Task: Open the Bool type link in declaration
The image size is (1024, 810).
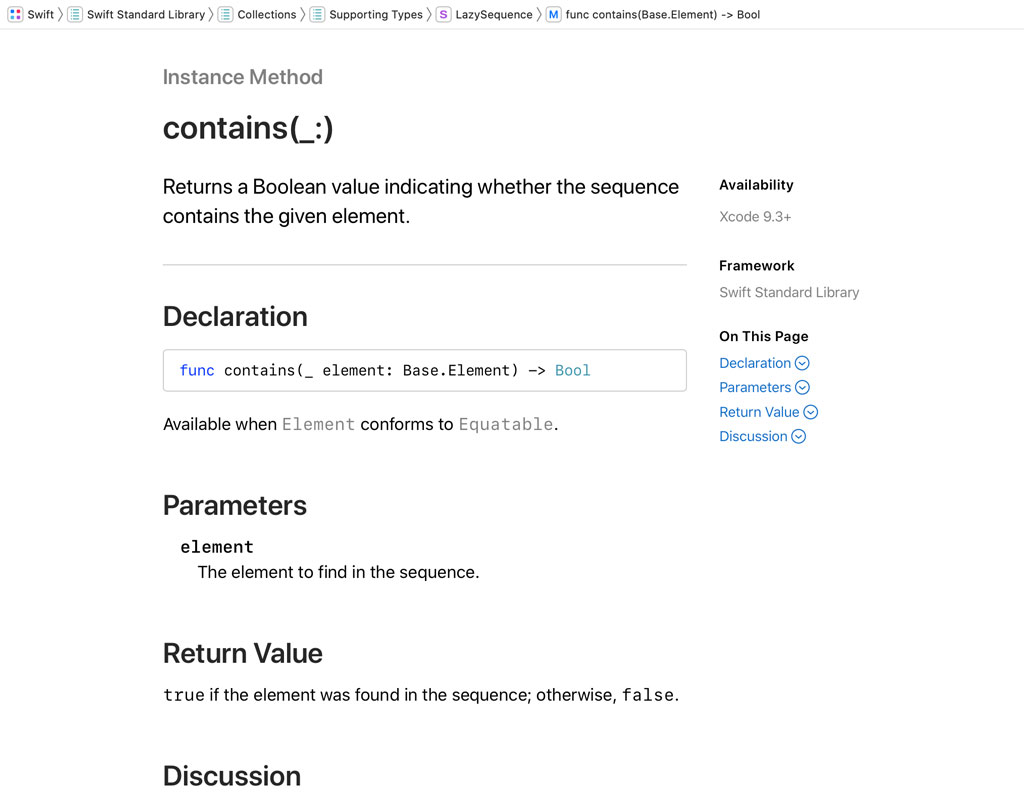Action: (573, 370)
